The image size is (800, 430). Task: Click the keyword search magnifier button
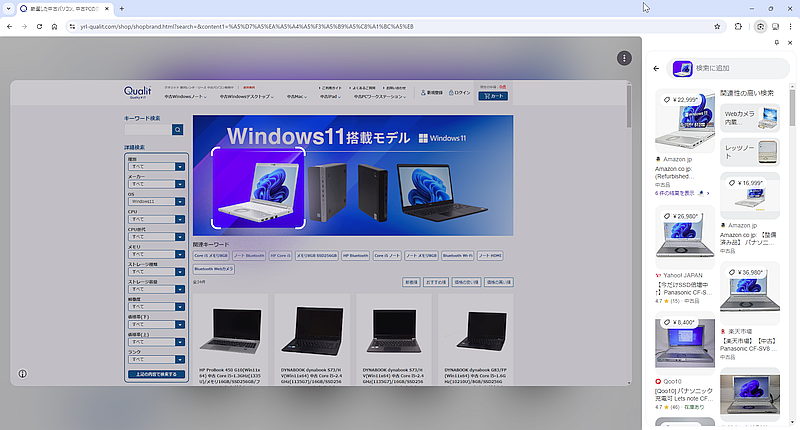(x=177, y=130)
